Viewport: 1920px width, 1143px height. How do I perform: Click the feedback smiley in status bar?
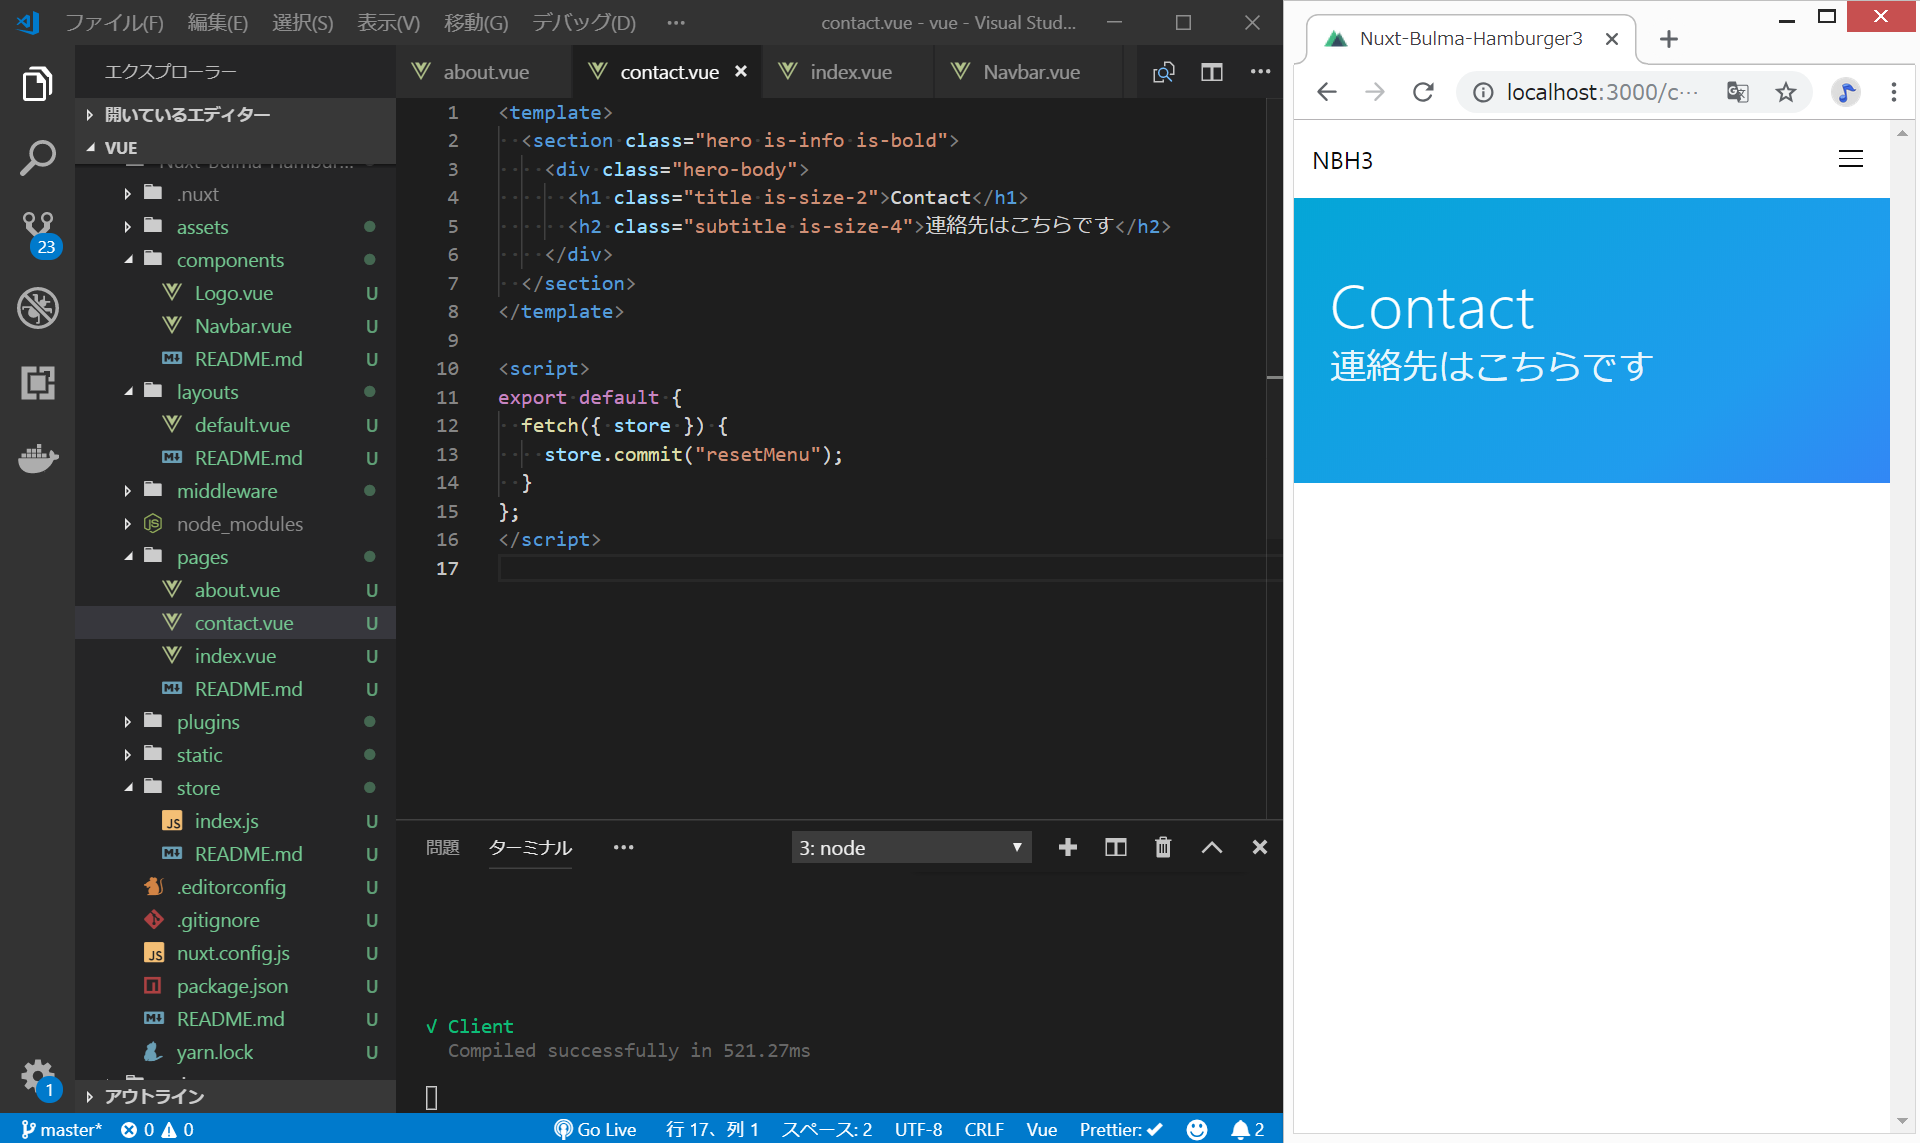[x=1197, y=1129]
